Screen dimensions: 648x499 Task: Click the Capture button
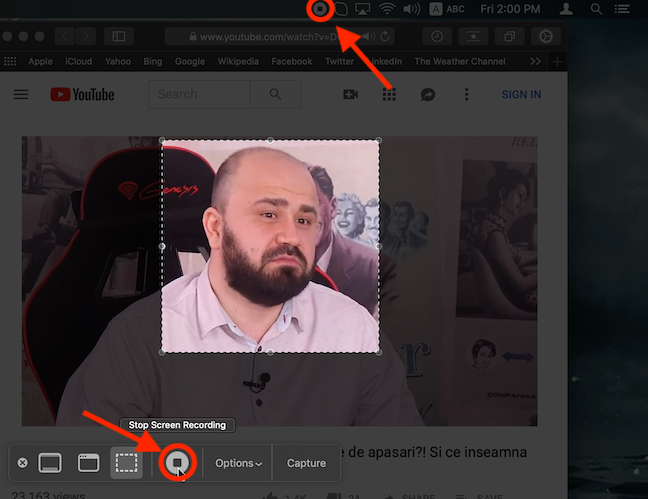(x=306, y=463)
